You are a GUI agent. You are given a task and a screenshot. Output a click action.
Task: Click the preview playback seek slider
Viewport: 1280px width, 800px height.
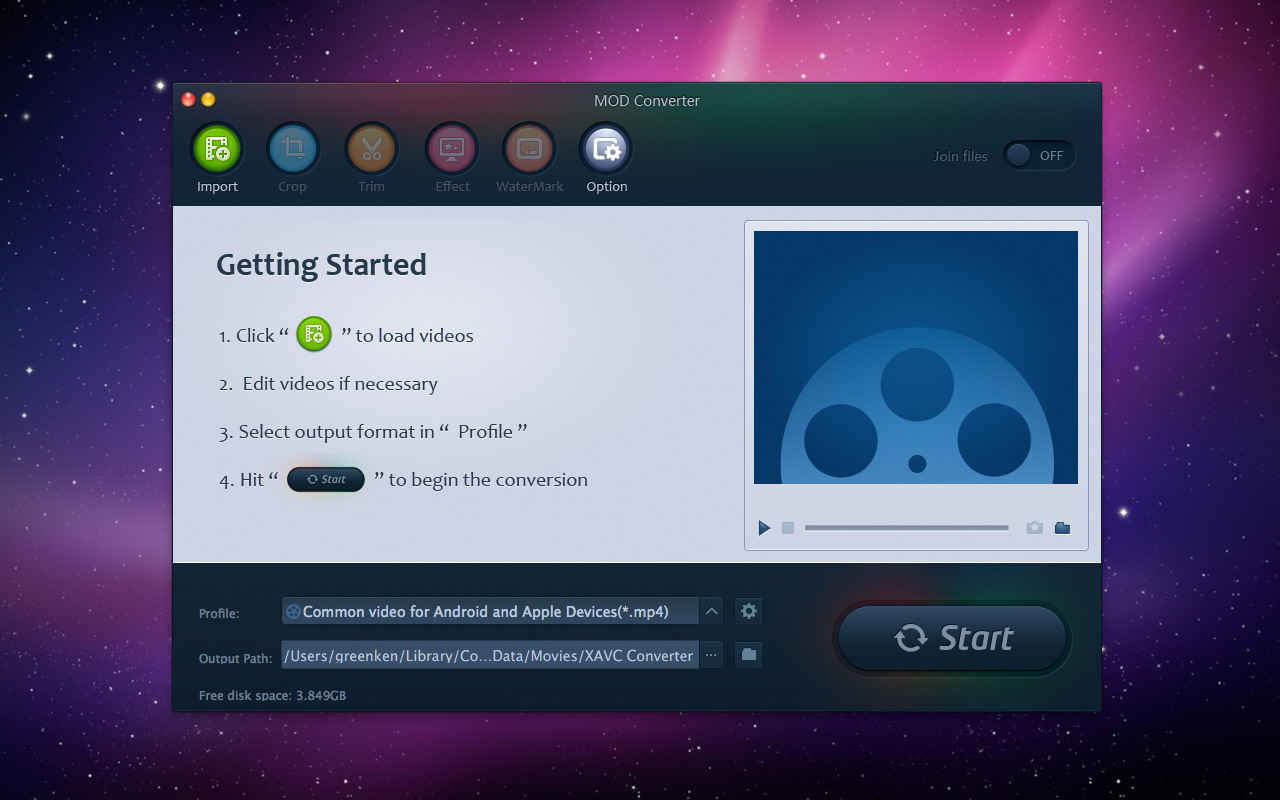tap(906, 527)
